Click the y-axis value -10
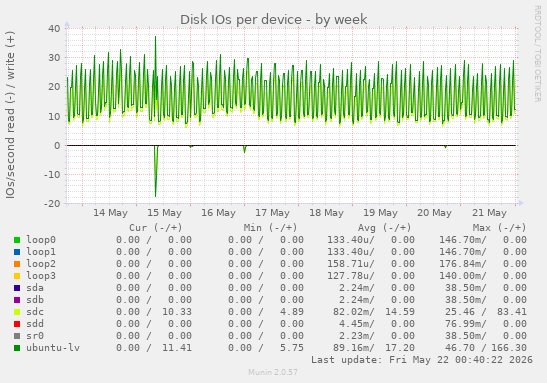 [x=52, y=174]
